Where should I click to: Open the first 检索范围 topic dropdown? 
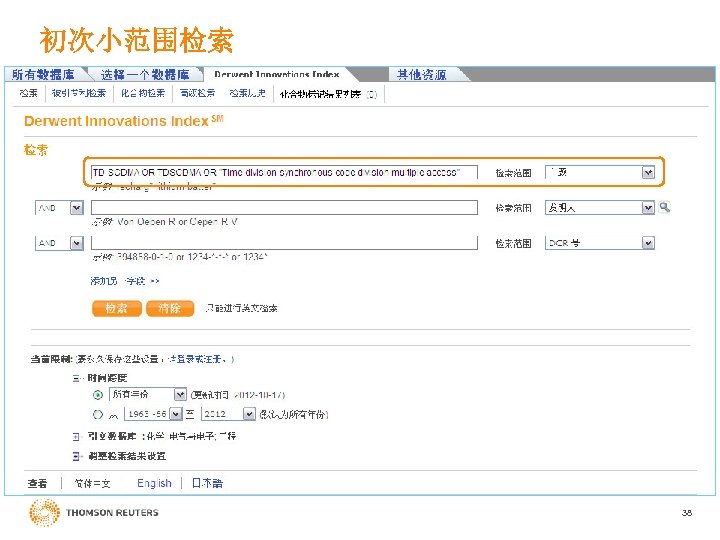(x=600, y=172)
